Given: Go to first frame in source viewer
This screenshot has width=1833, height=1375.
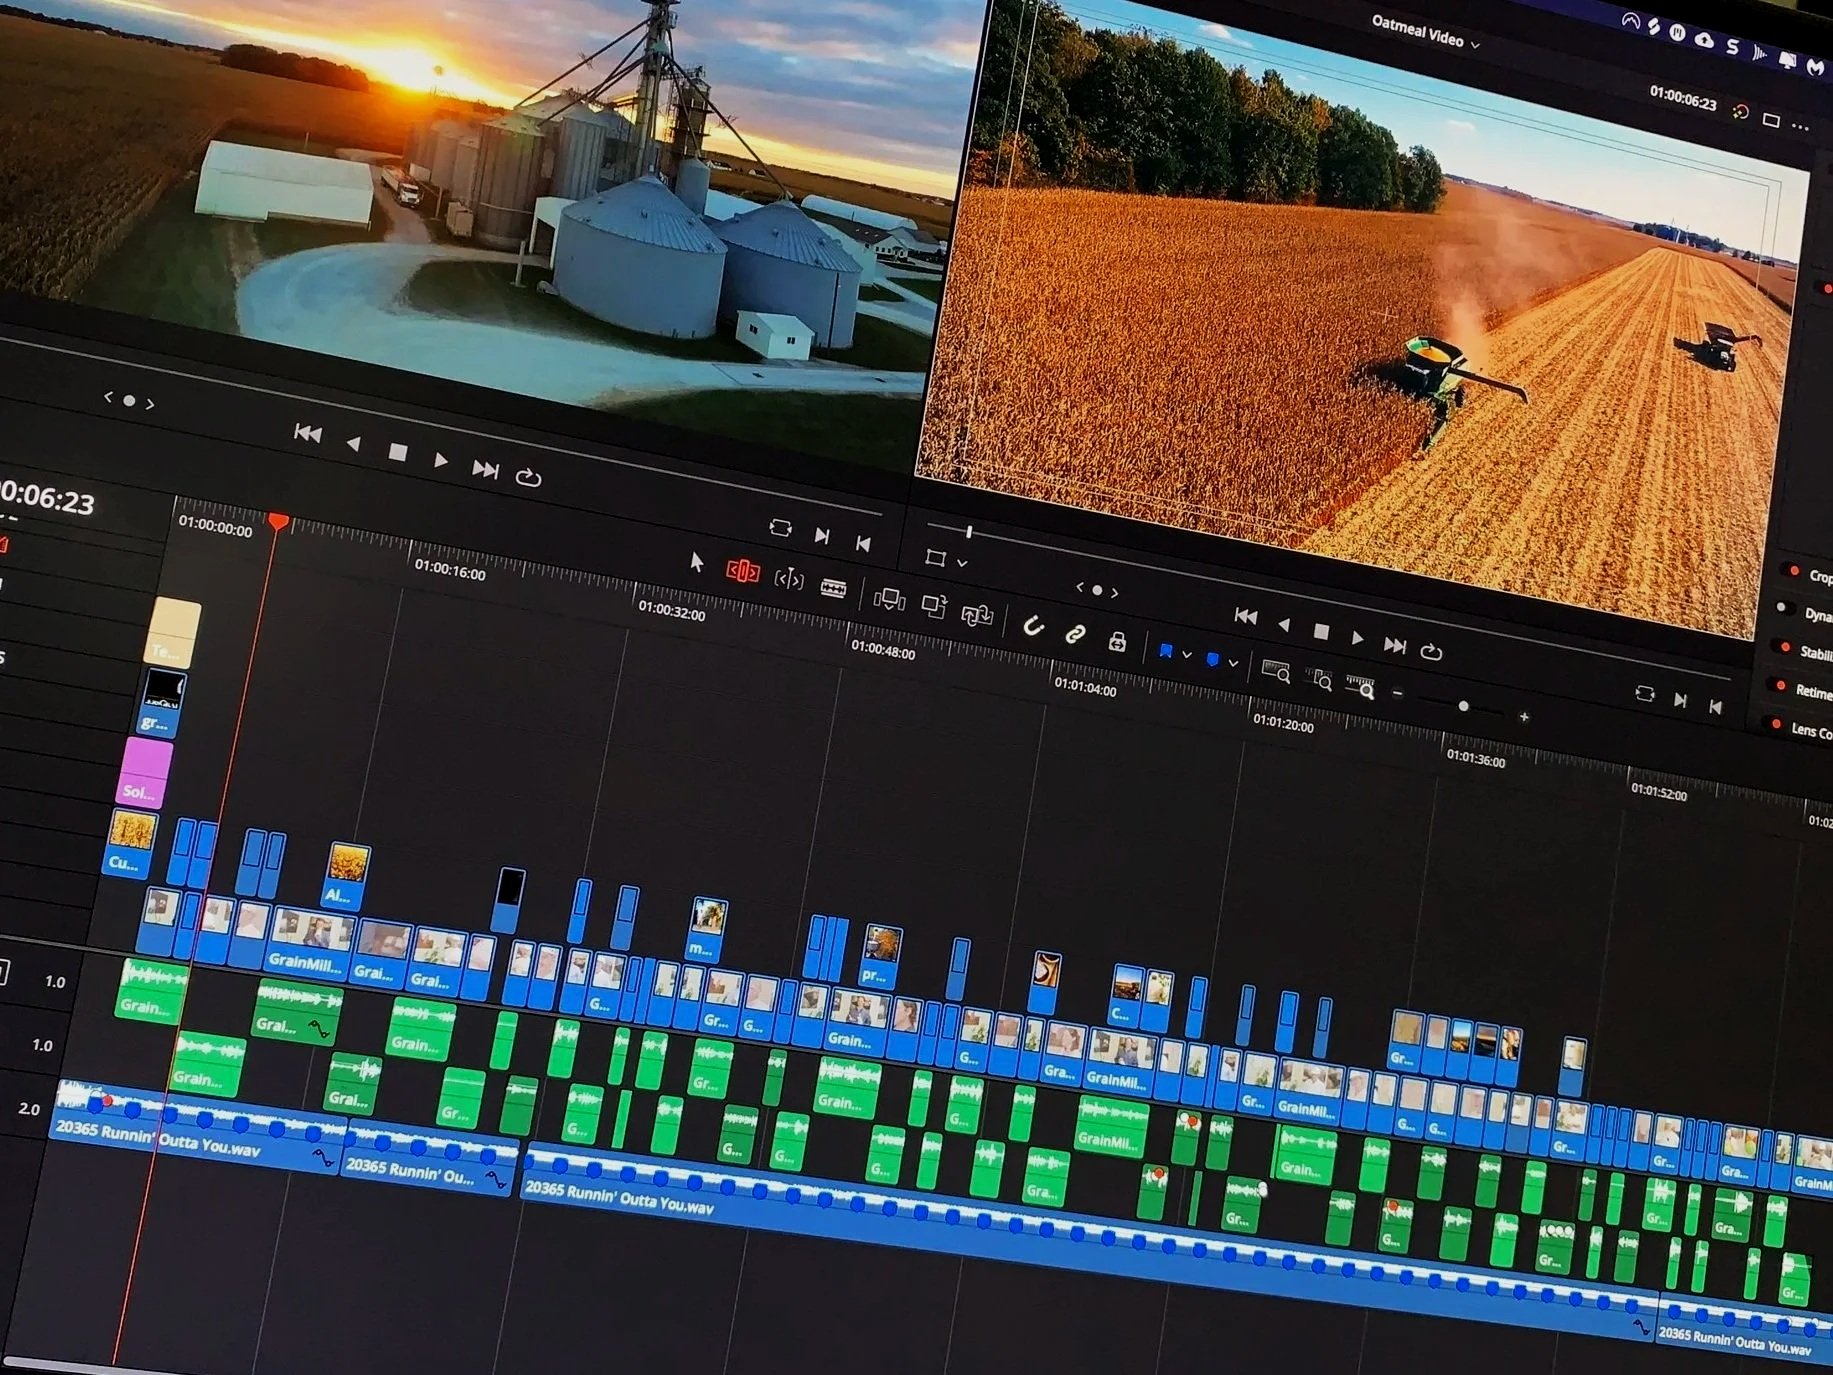Looking at the screenshot, I should pyautogui.click(x=308, y=433).
